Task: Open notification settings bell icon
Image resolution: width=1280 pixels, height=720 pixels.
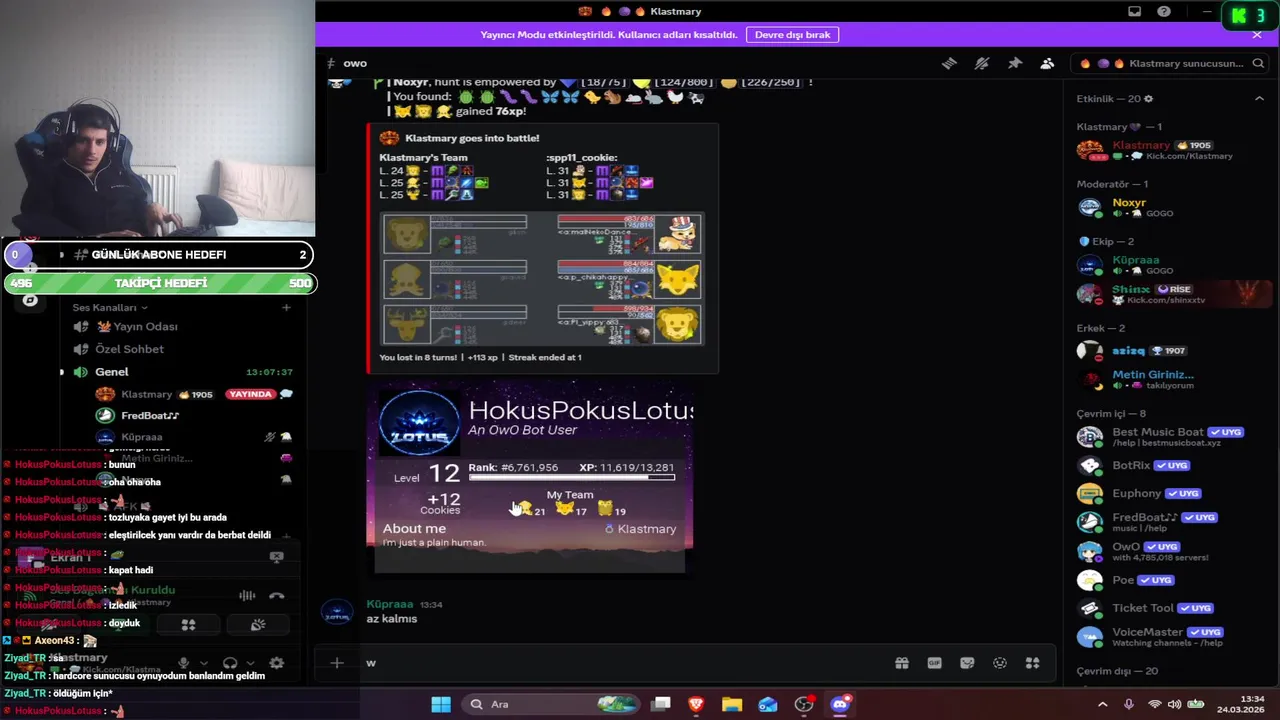Action: (982, 63)
